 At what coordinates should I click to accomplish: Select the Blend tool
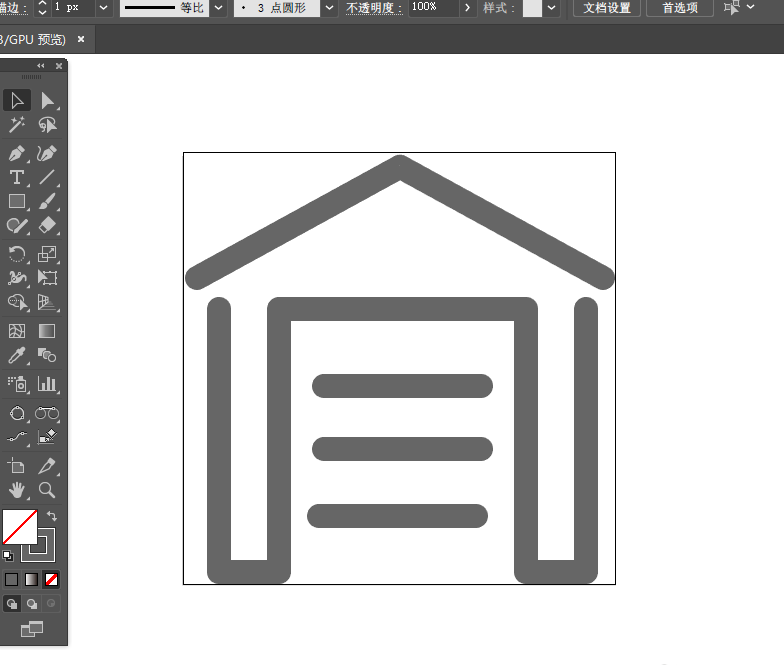47,356
